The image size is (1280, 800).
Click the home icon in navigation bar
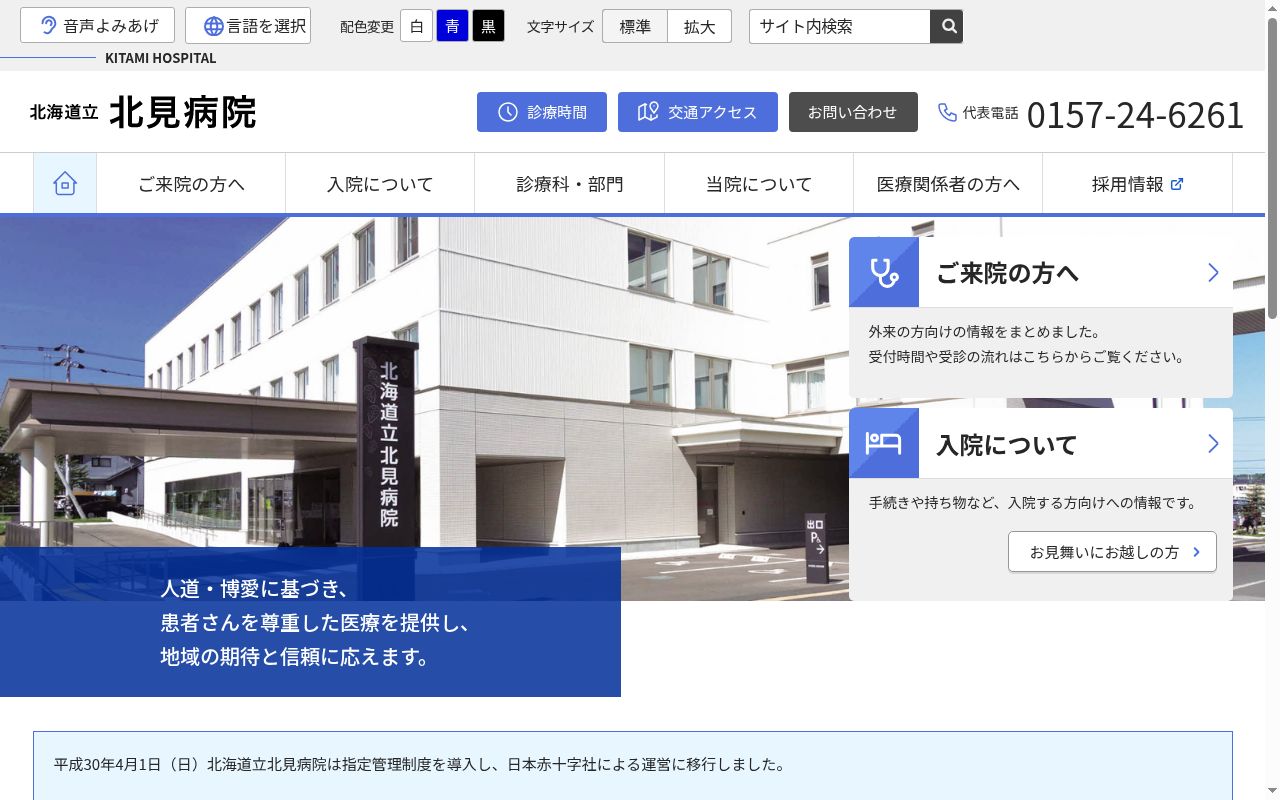click(65, 184)
